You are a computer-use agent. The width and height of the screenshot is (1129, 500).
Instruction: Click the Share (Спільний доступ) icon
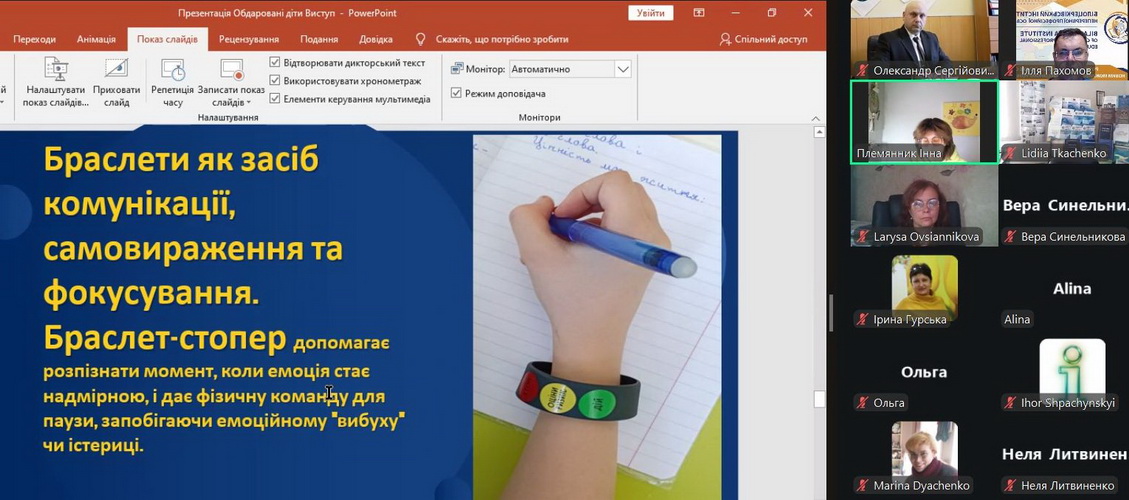pos(725,39)
